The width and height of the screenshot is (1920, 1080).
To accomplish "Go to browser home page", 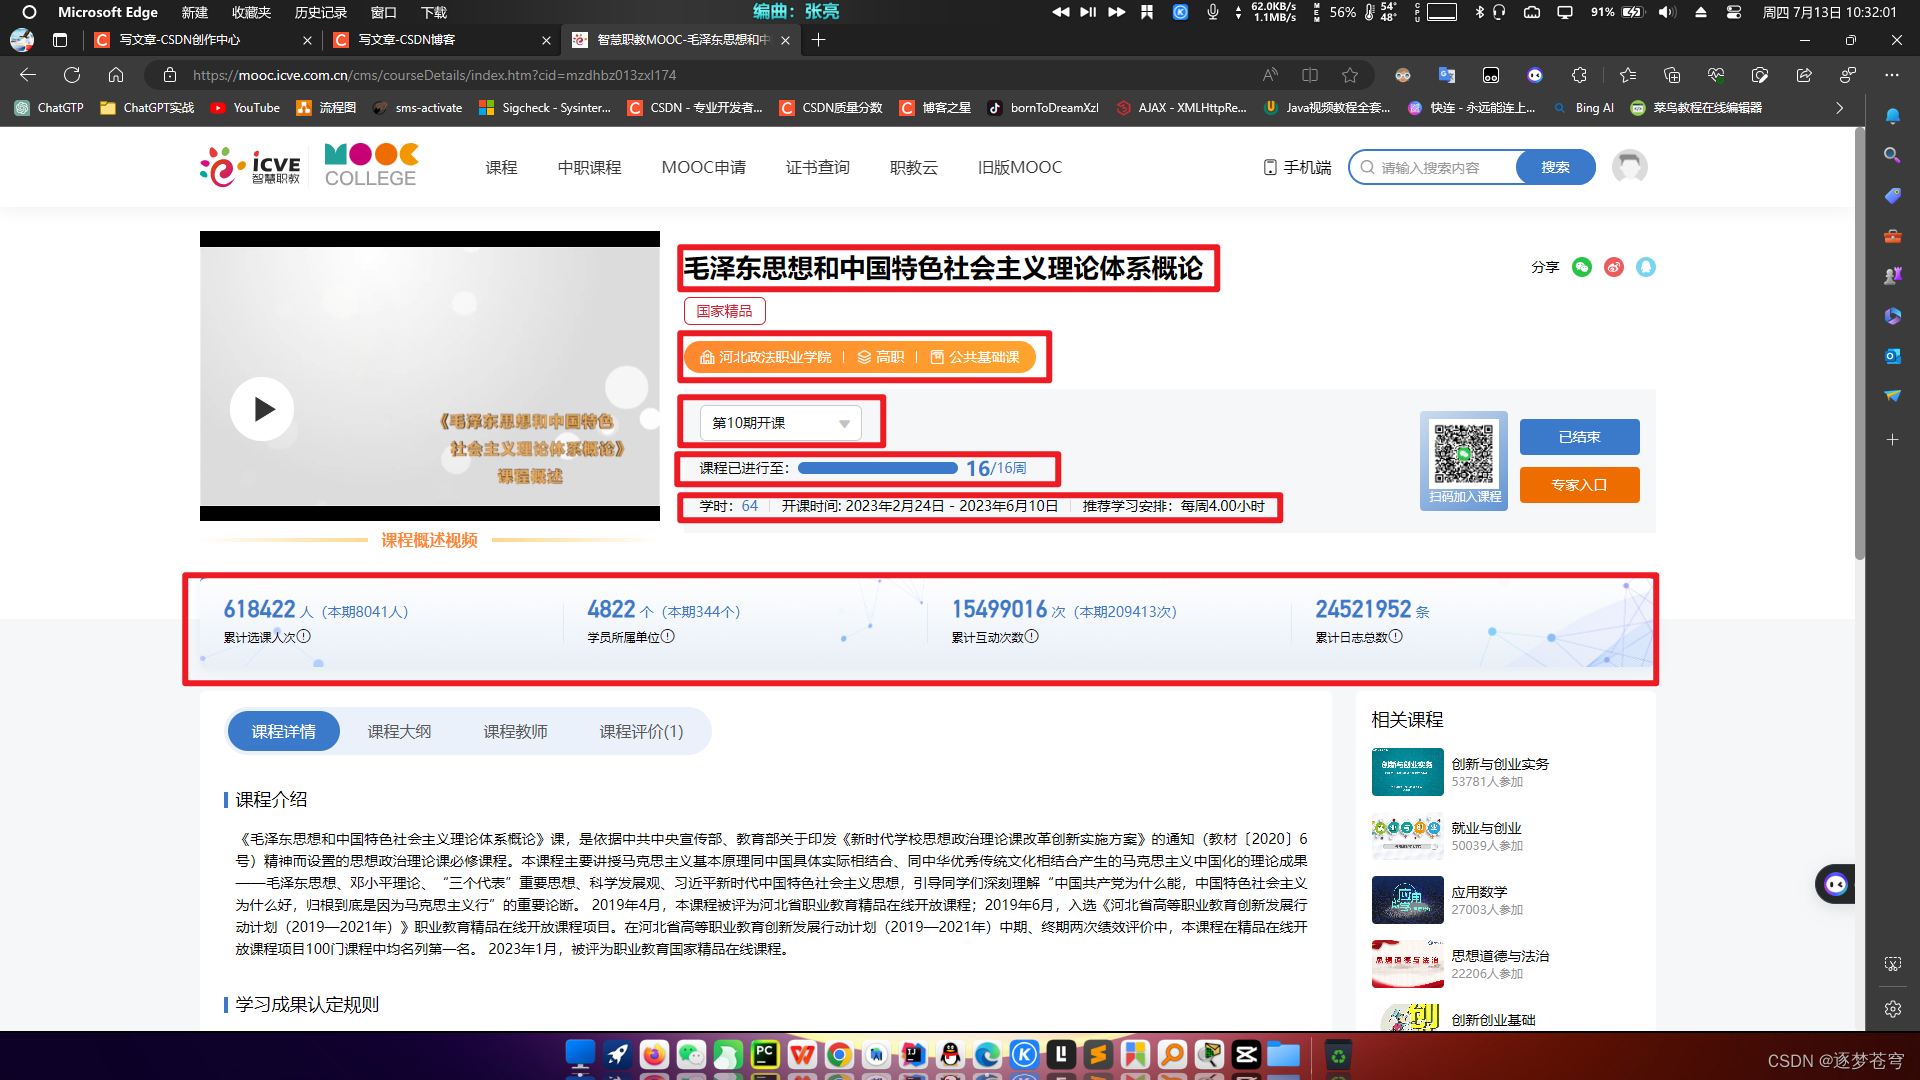I will click(x=116, y=75).
